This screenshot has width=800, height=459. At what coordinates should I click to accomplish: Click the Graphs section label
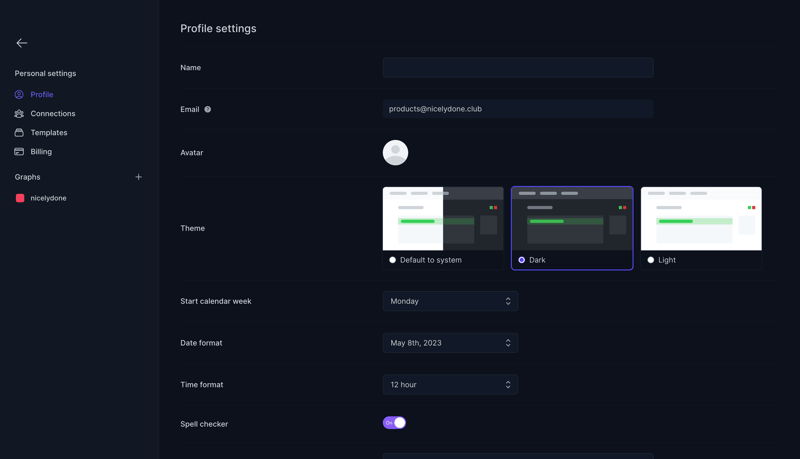click(28, 177)
